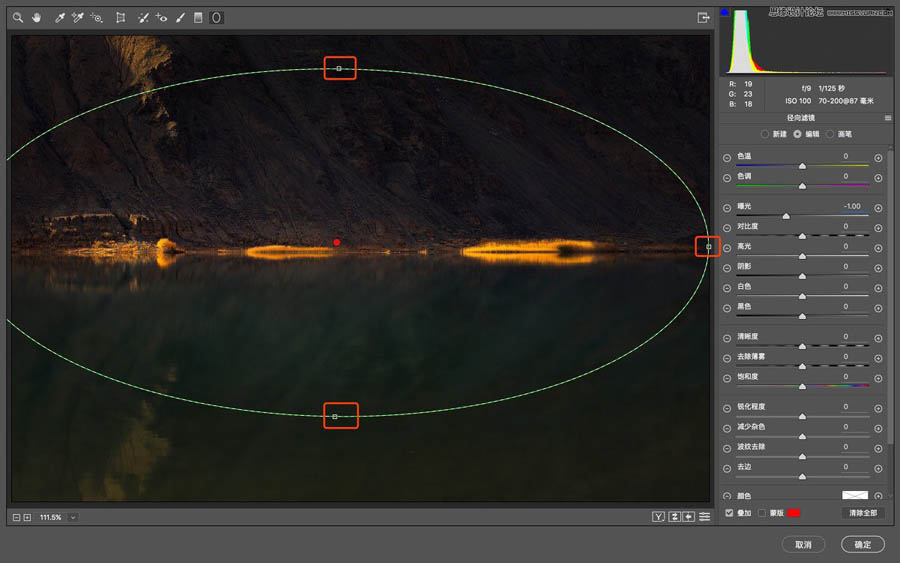The height and width of the screenshot is (563, 900).
Task: Select the 画笔 radio option
Action: [830, 133]
